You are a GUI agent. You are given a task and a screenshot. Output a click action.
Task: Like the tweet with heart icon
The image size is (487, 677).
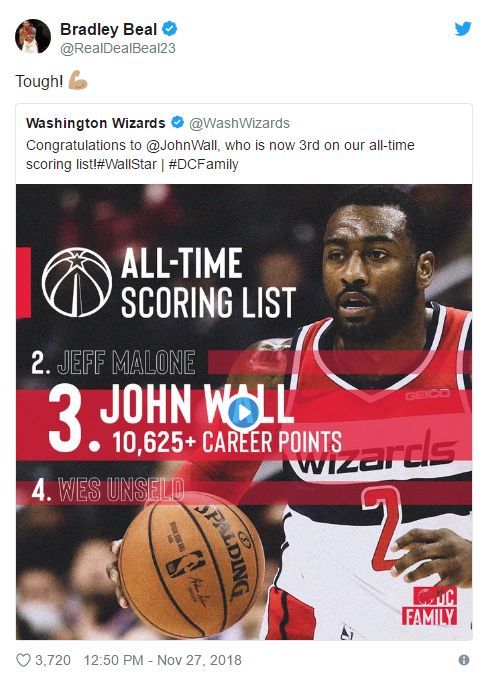[23, 660]
